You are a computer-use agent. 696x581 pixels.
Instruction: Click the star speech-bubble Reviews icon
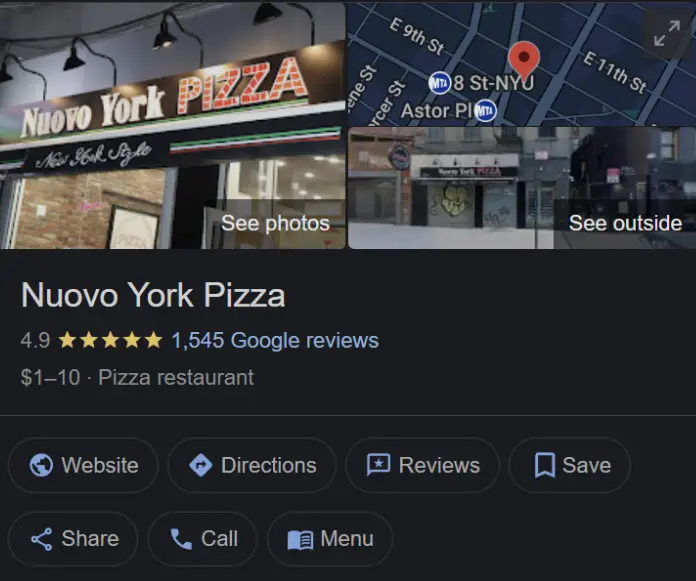pyautogui.click(x=378, y=465)
